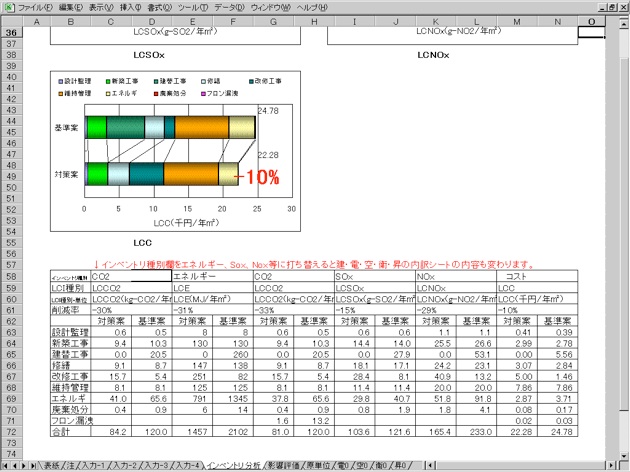Click the 新築工事 green legend swatch
Viewport: 630px width, 472px height.
(108, 82)
